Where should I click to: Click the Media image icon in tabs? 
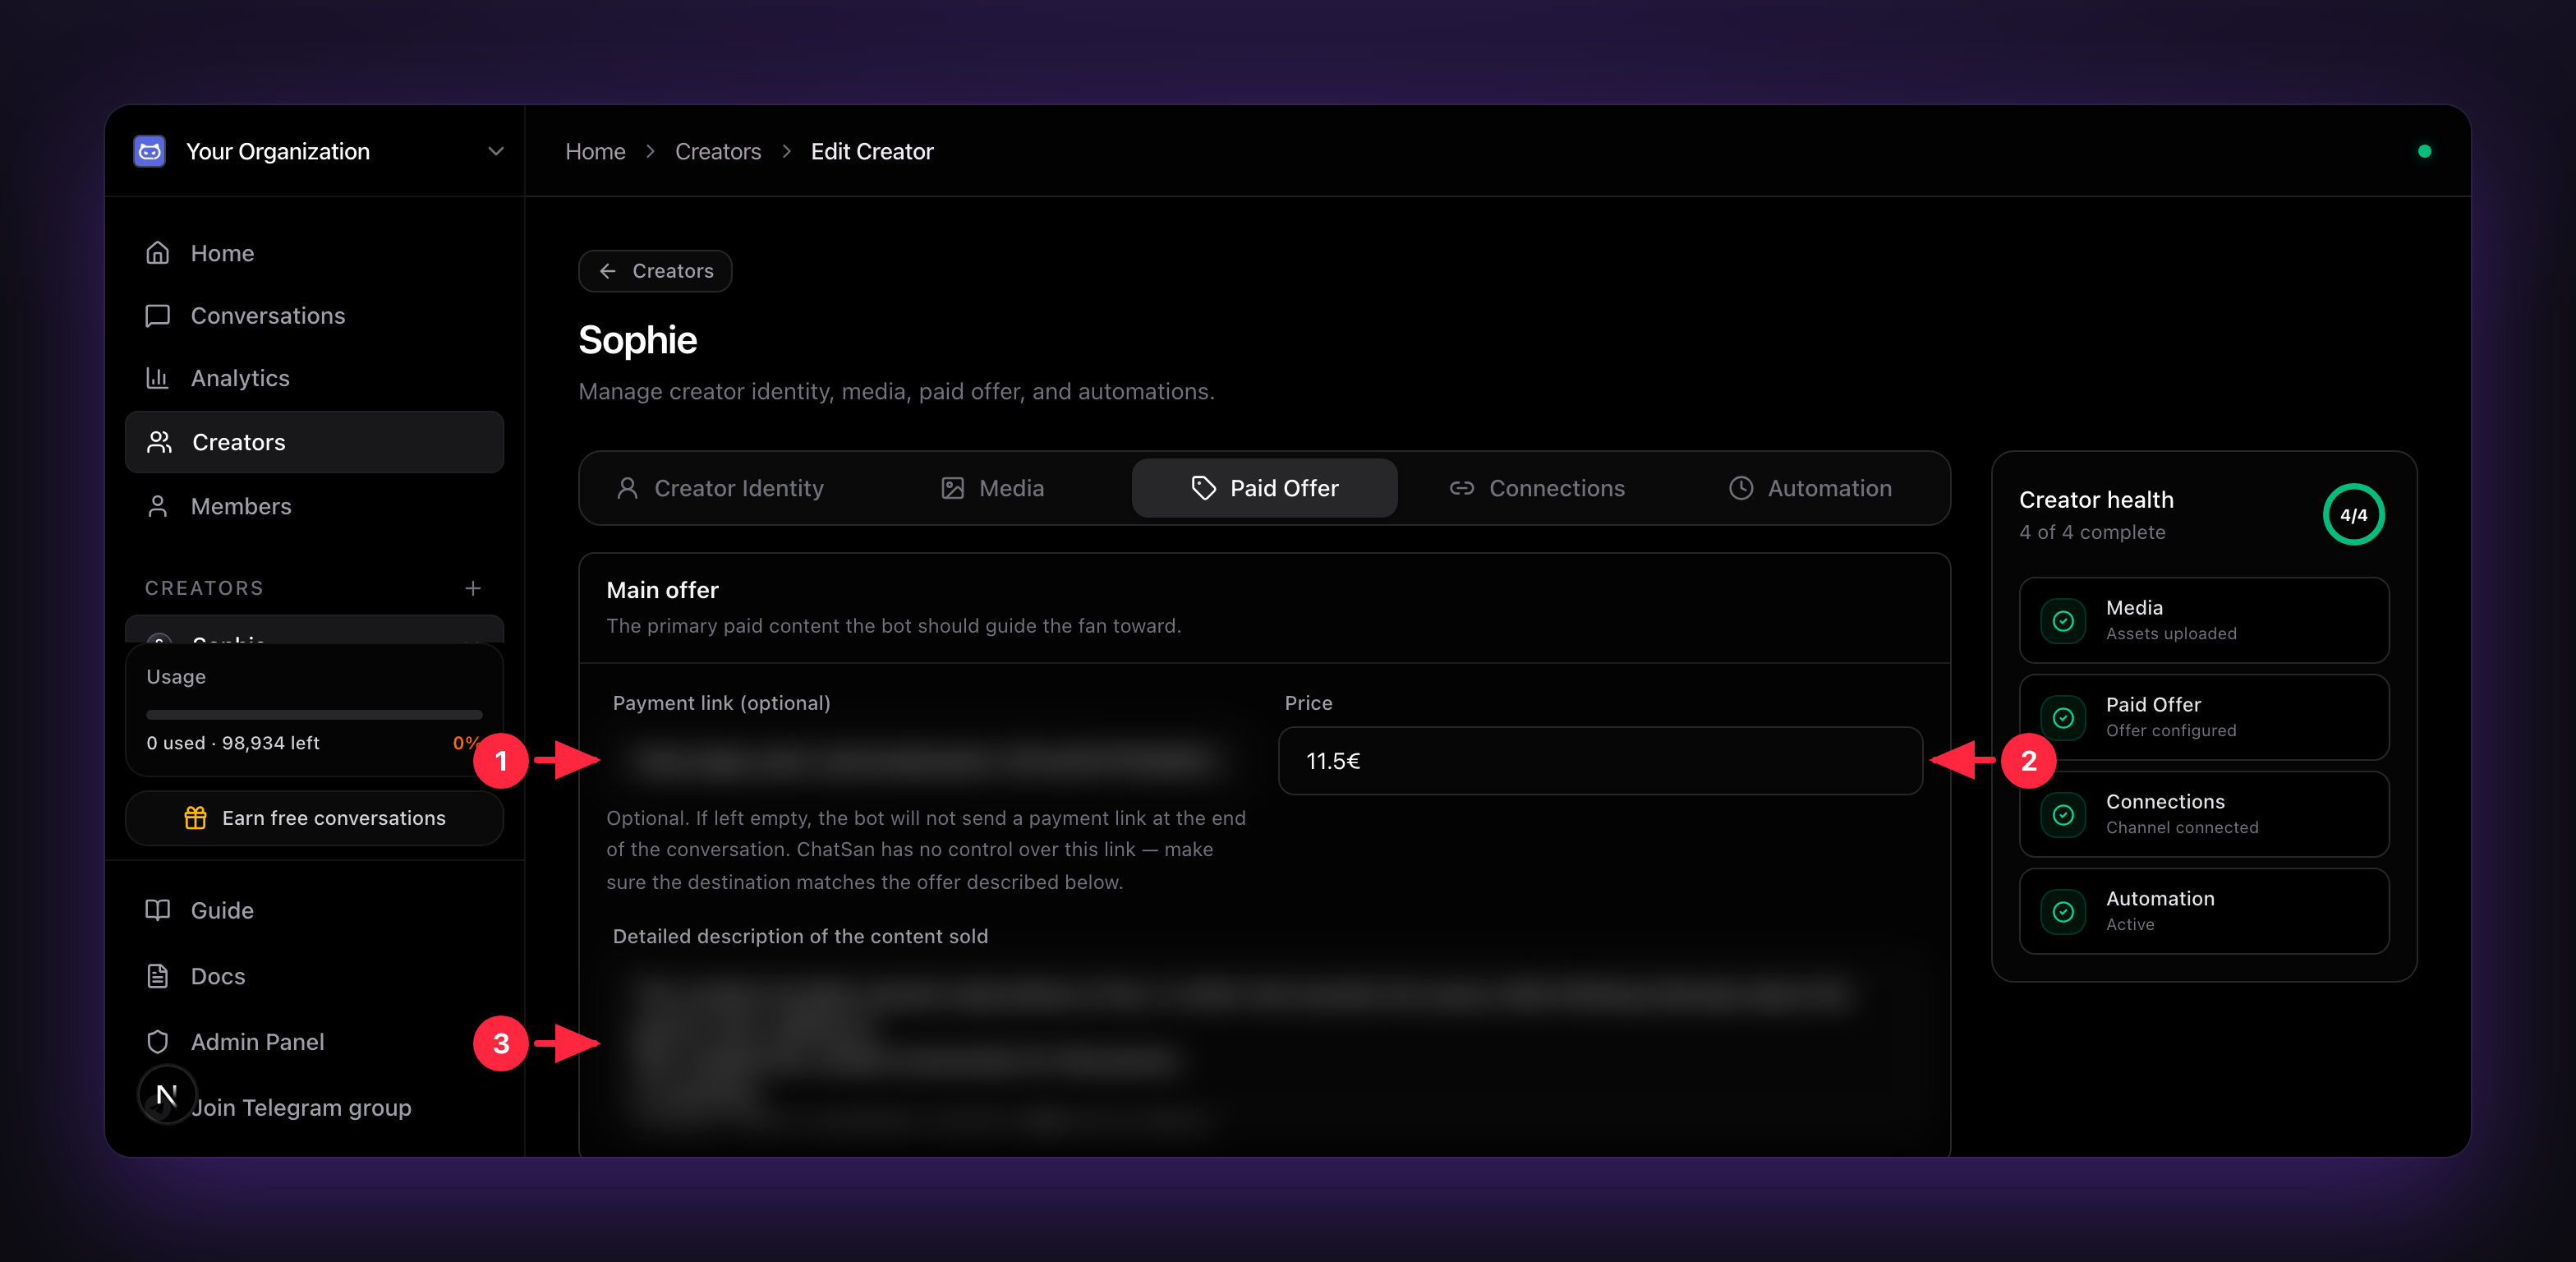[952, 488]
